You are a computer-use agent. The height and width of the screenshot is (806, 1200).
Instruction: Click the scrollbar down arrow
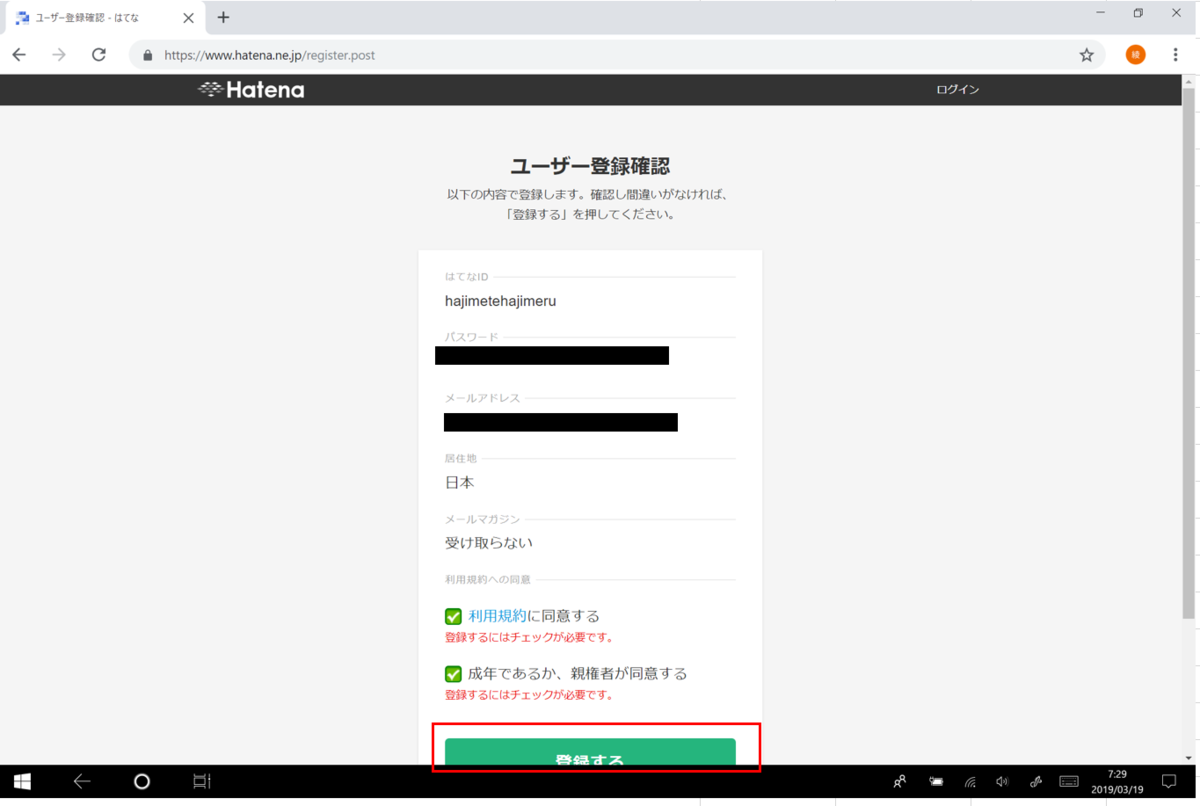coord(1188,758)
